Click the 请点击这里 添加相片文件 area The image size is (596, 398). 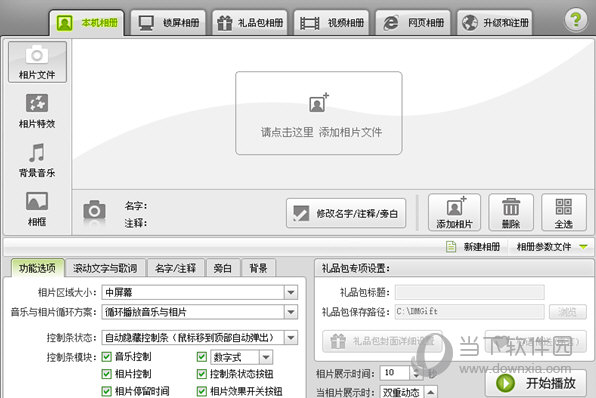coord(319,113)
